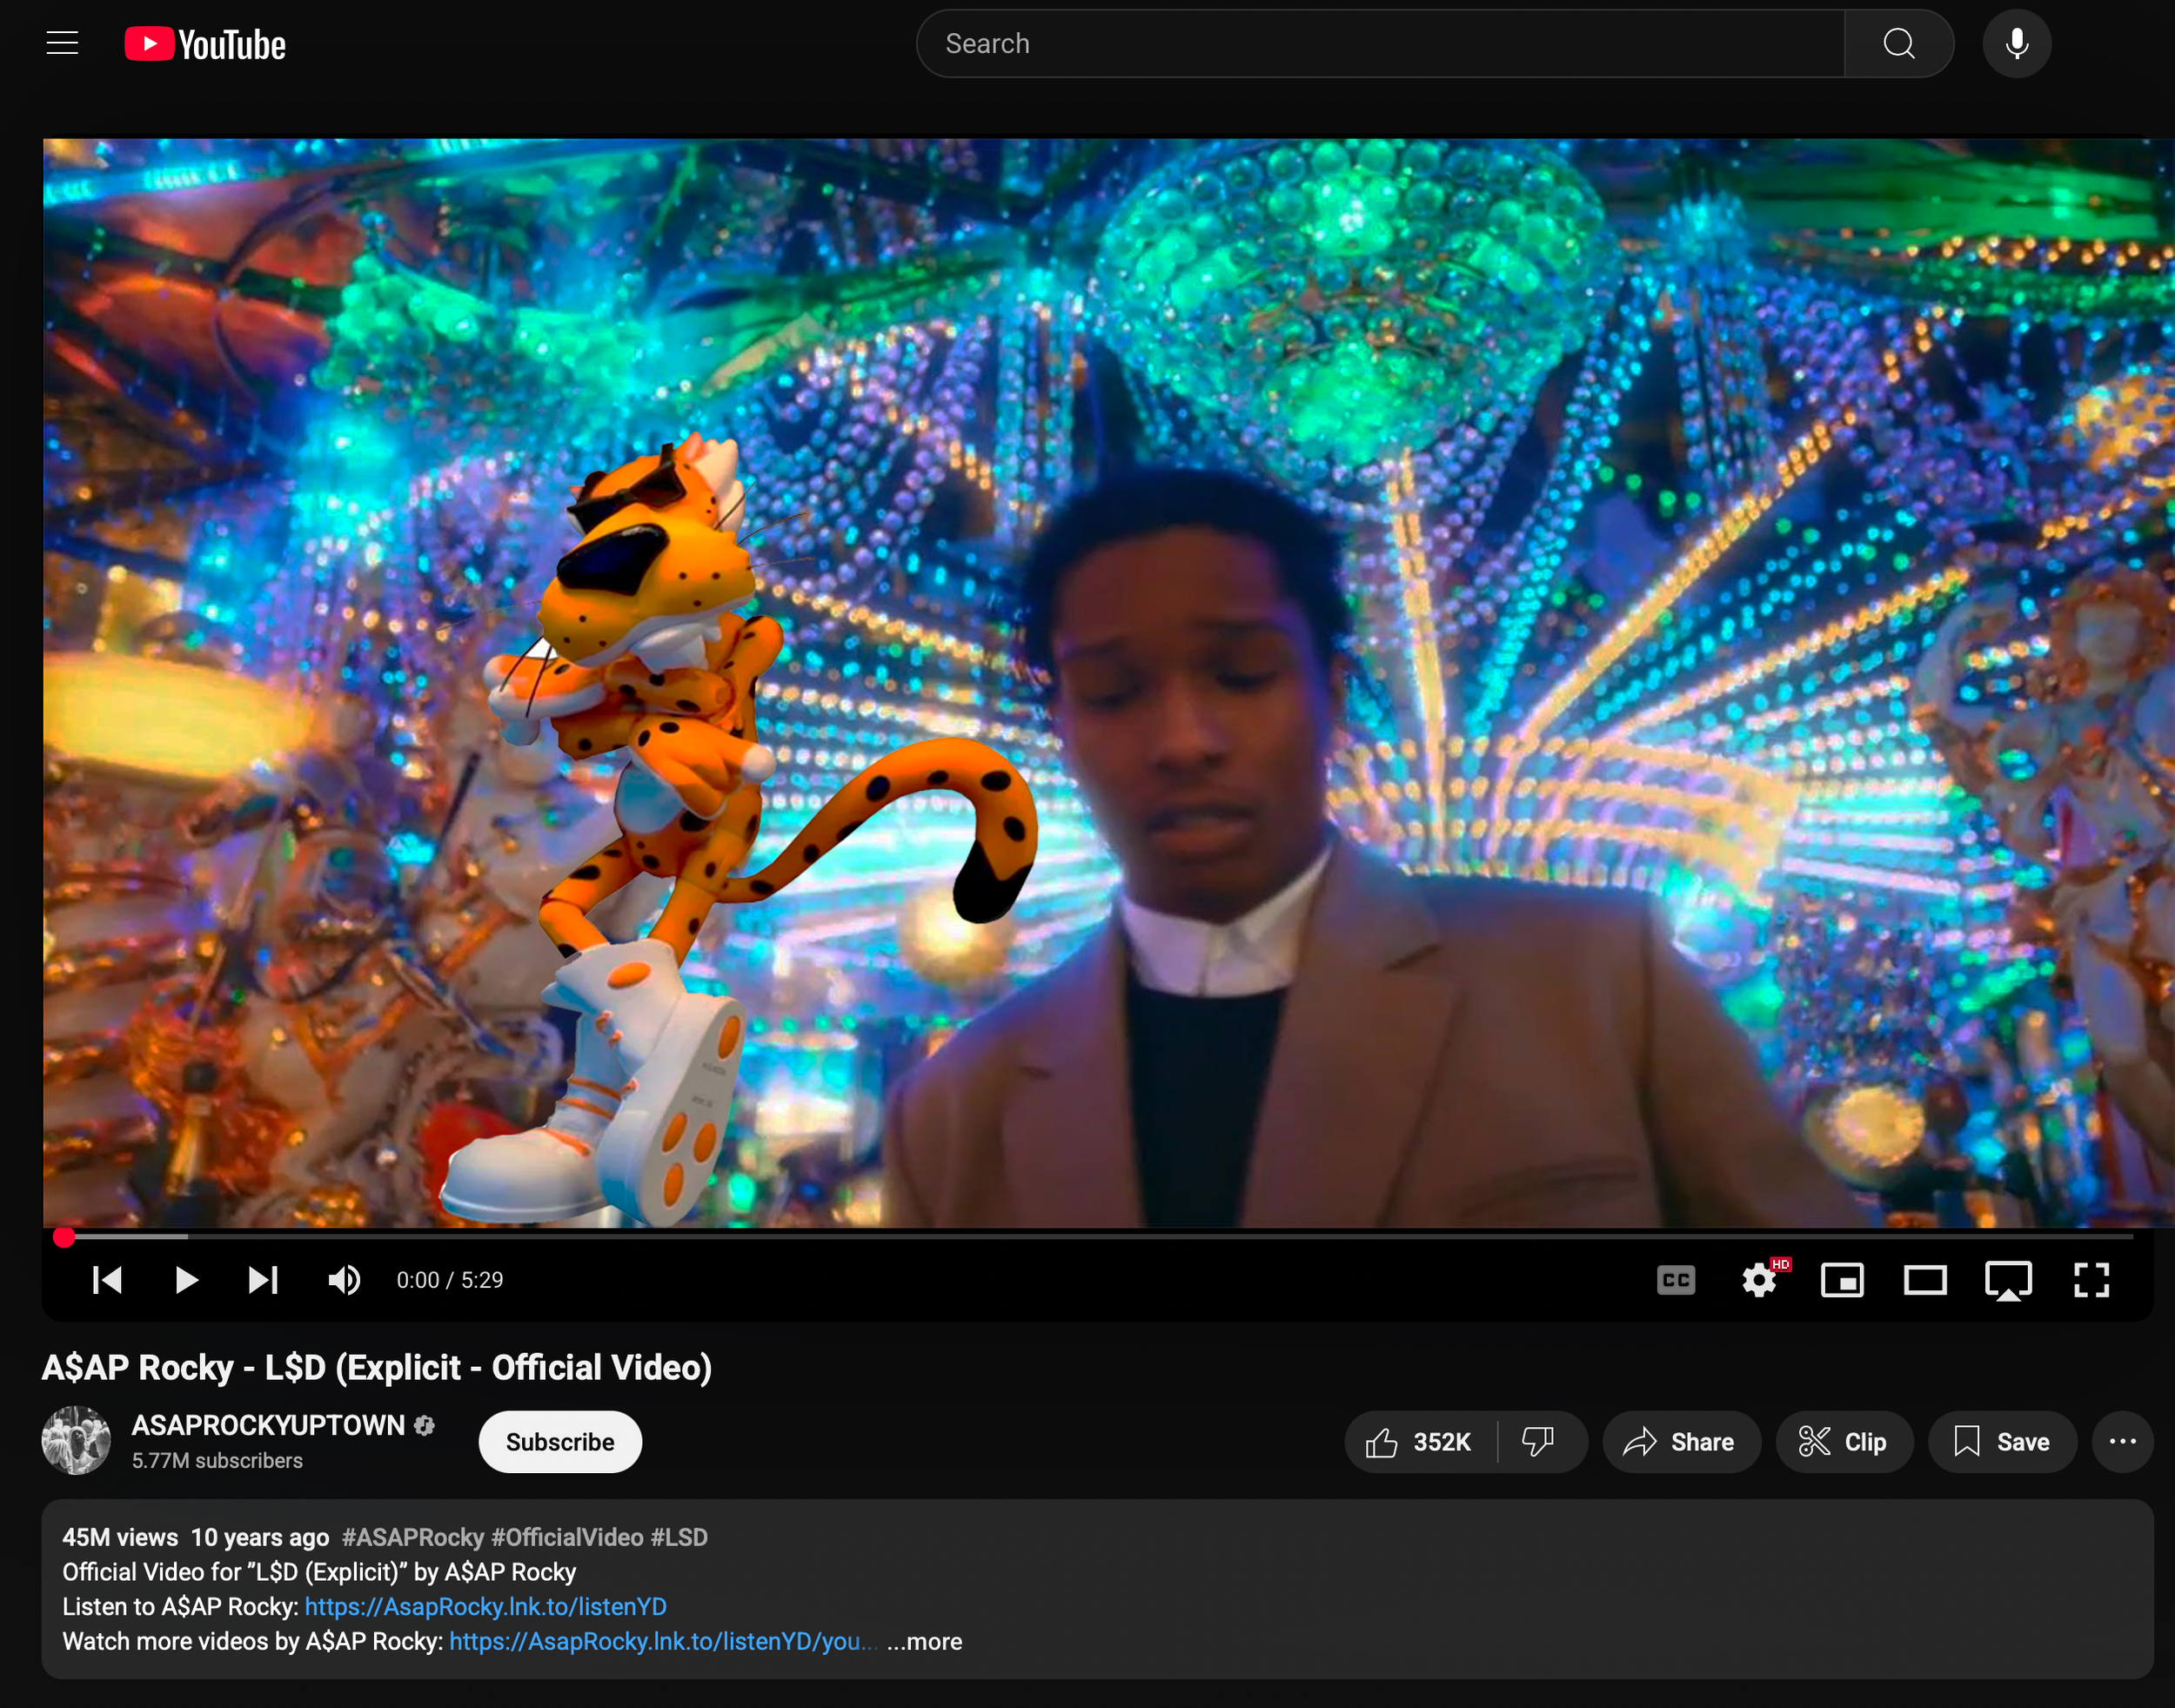This screenshot has width=2175, height=1708.
Task: Share the video
Action: [x=1680, y=1442]
